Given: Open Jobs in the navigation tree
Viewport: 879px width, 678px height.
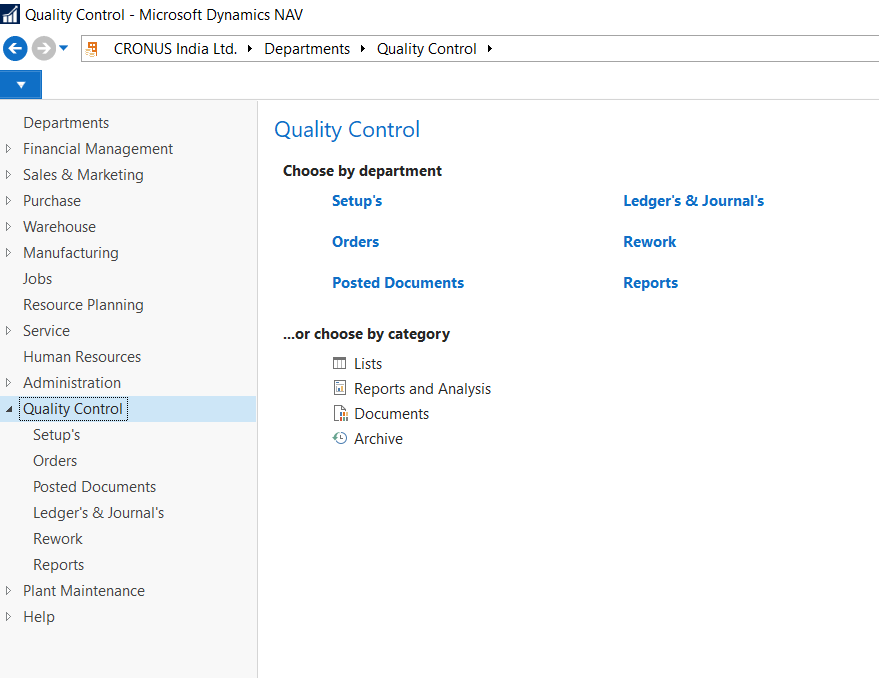Looking at the screenshot, I should pos(37,279).
